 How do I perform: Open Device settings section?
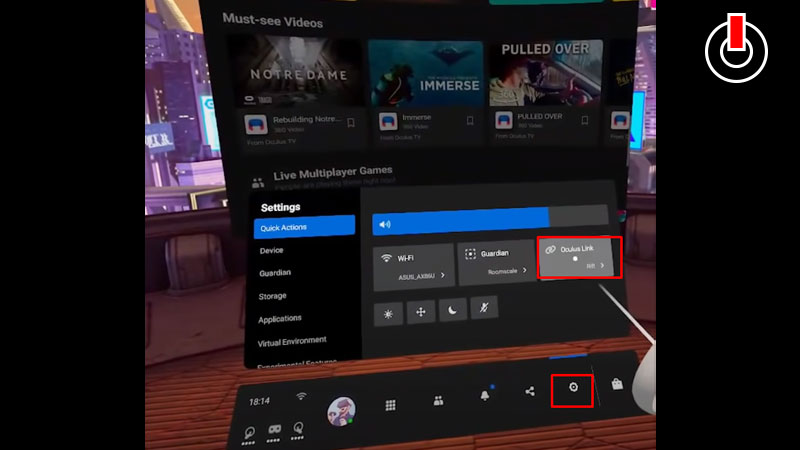271,251
